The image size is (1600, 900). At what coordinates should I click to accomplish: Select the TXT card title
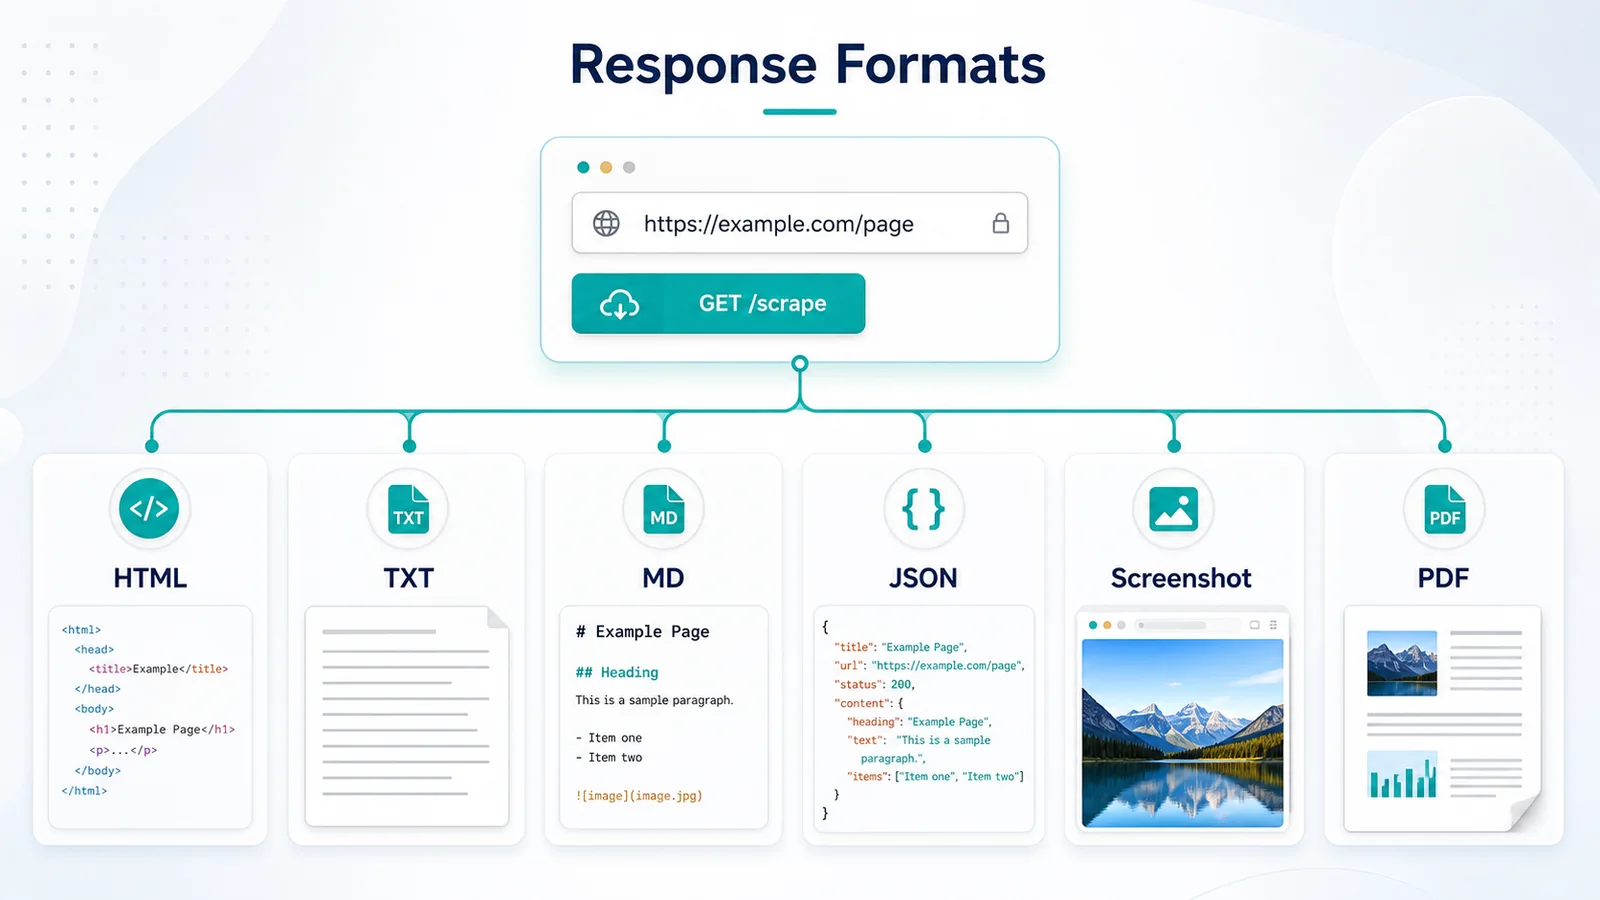coord(408,578)
